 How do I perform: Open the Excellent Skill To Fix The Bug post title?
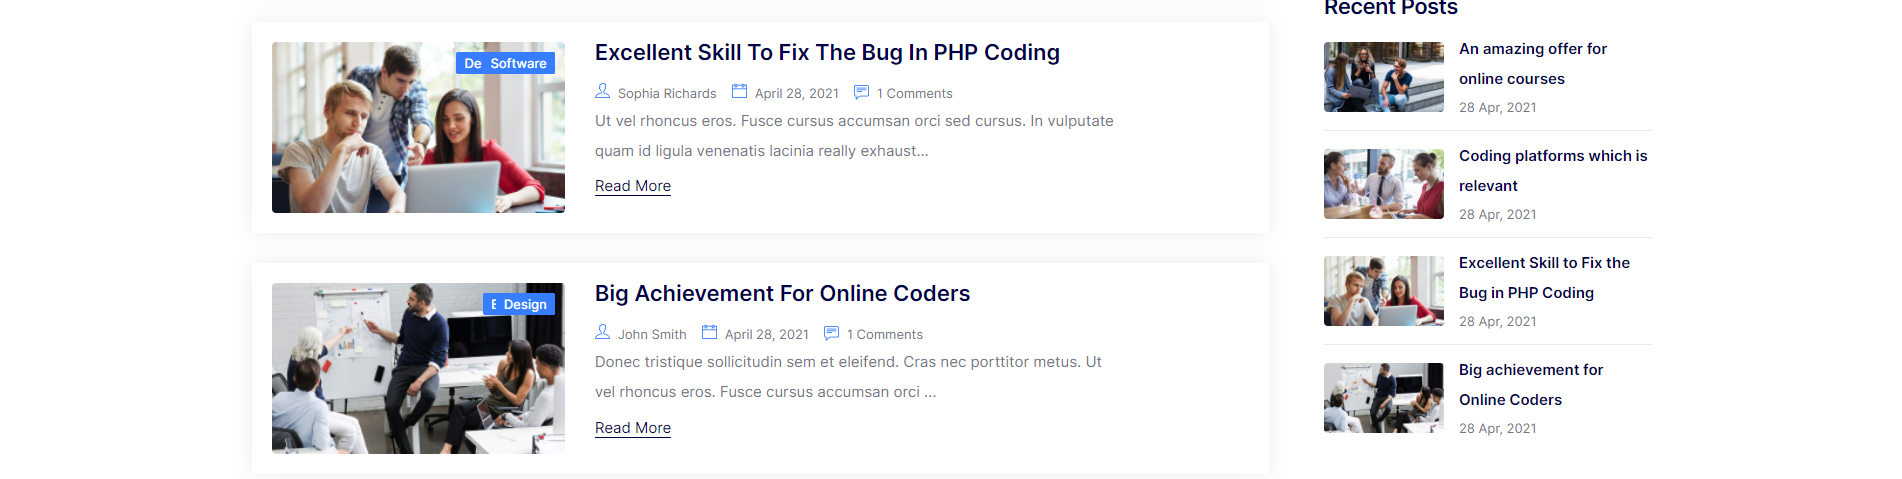point(827,52)
